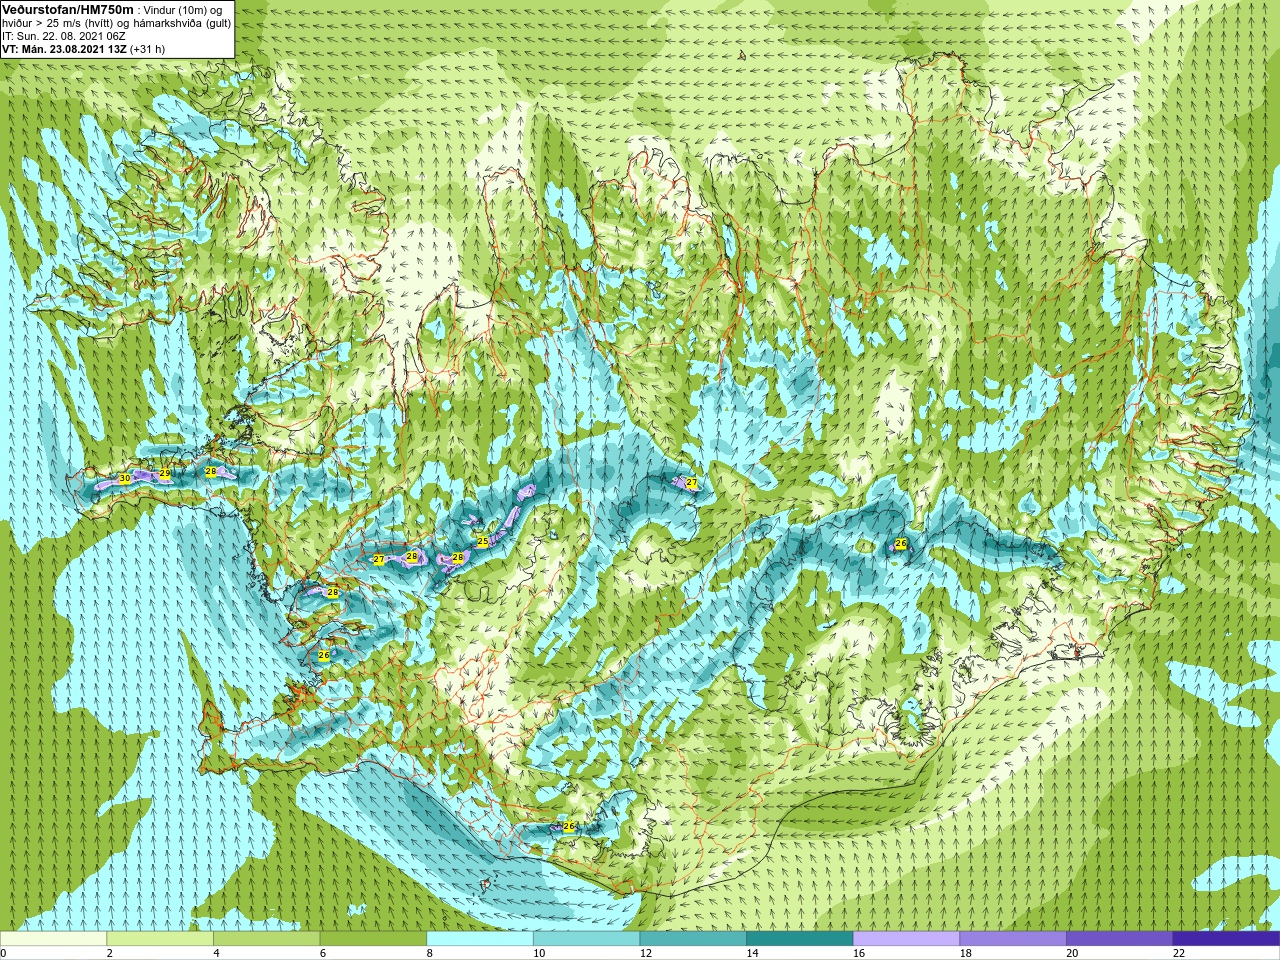This screenshot has height=960, width=1280.
Task: Click the Veðurstofan/HM750m title text
Action: [67, 10]
